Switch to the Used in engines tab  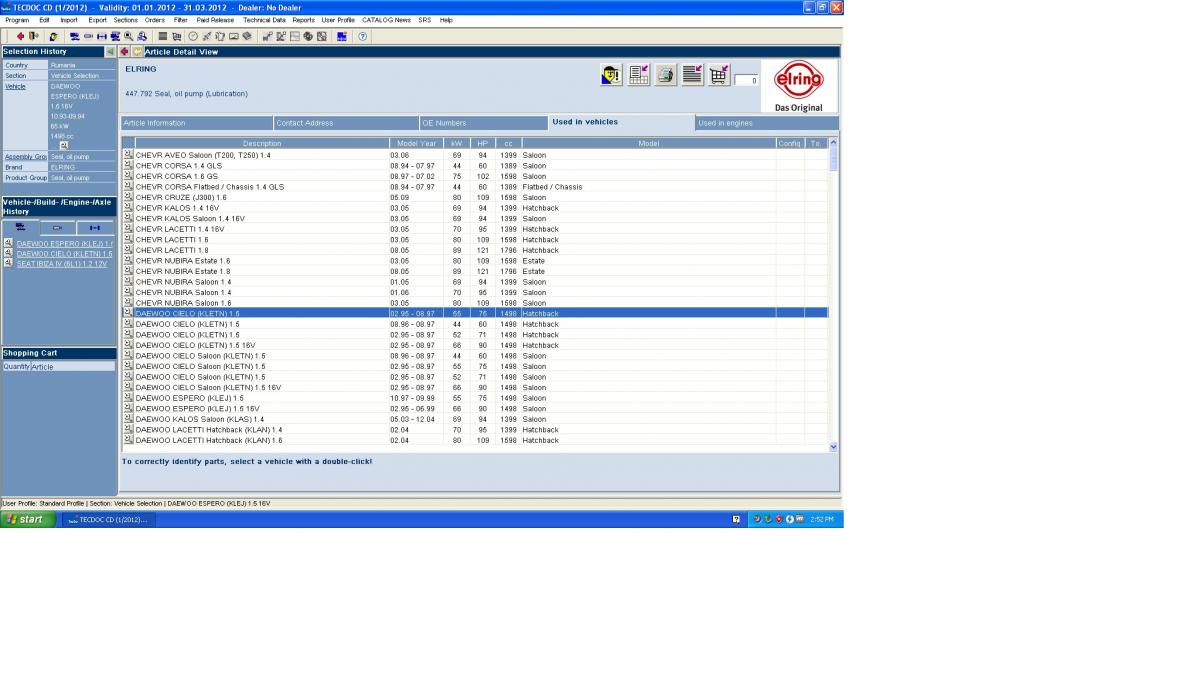pos(767,123)
